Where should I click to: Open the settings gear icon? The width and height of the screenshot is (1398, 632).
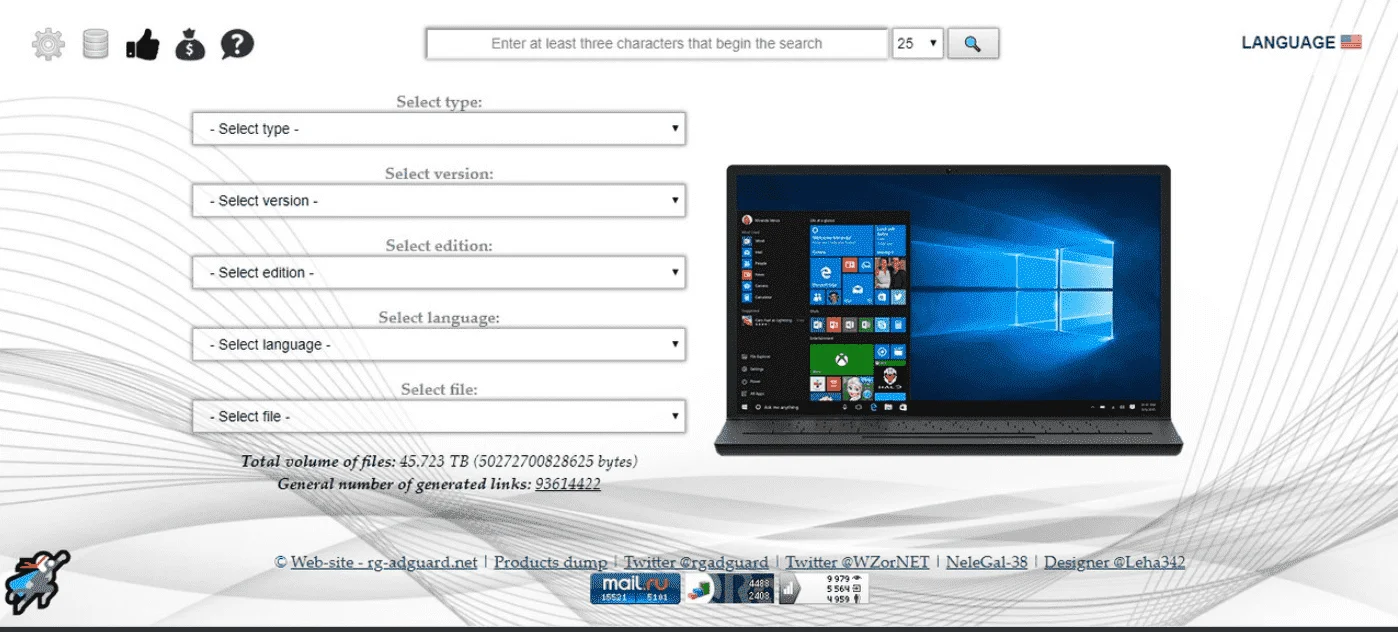tap(48, 44)
